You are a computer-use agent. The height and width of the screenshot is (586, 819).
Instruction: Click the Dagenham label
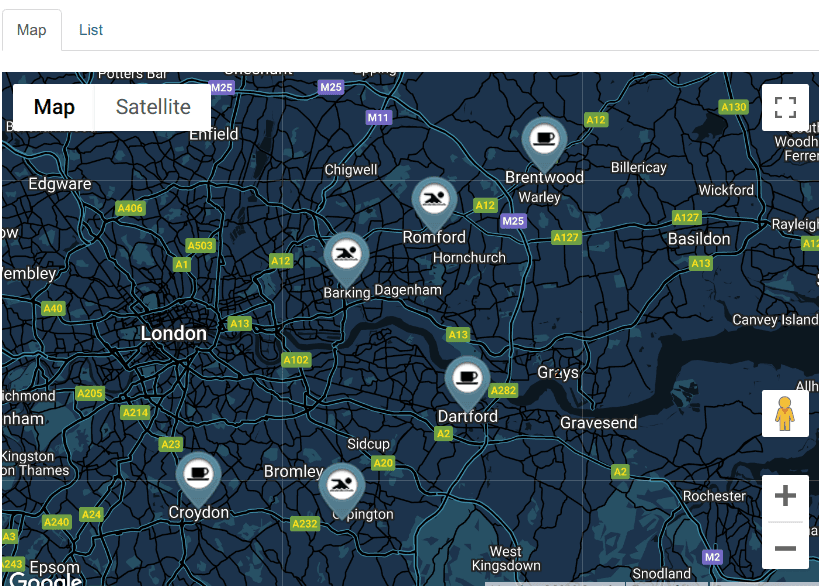point(408,290)
